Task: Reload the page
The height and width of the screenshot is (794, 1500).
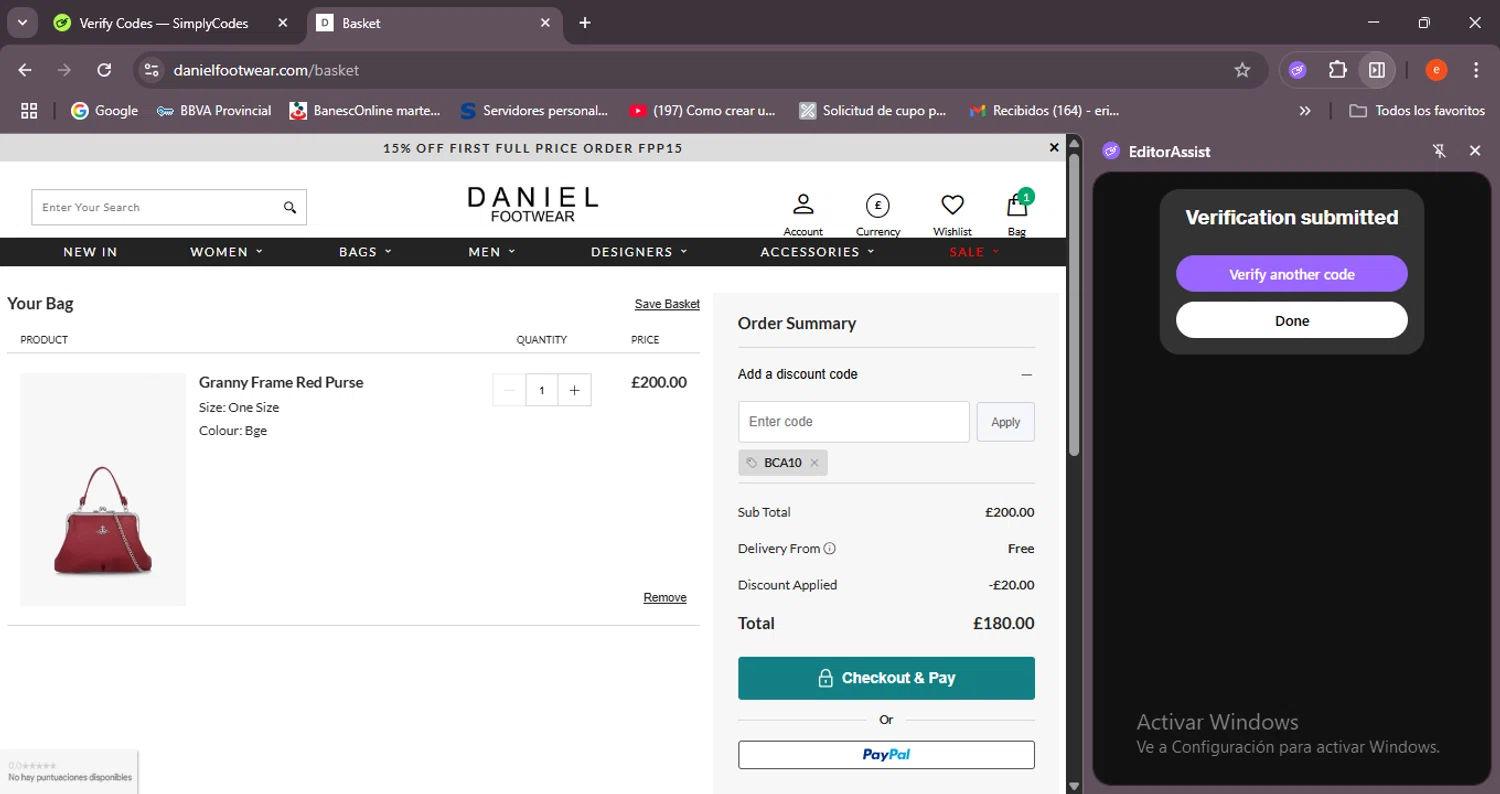Action: [104, 70]
